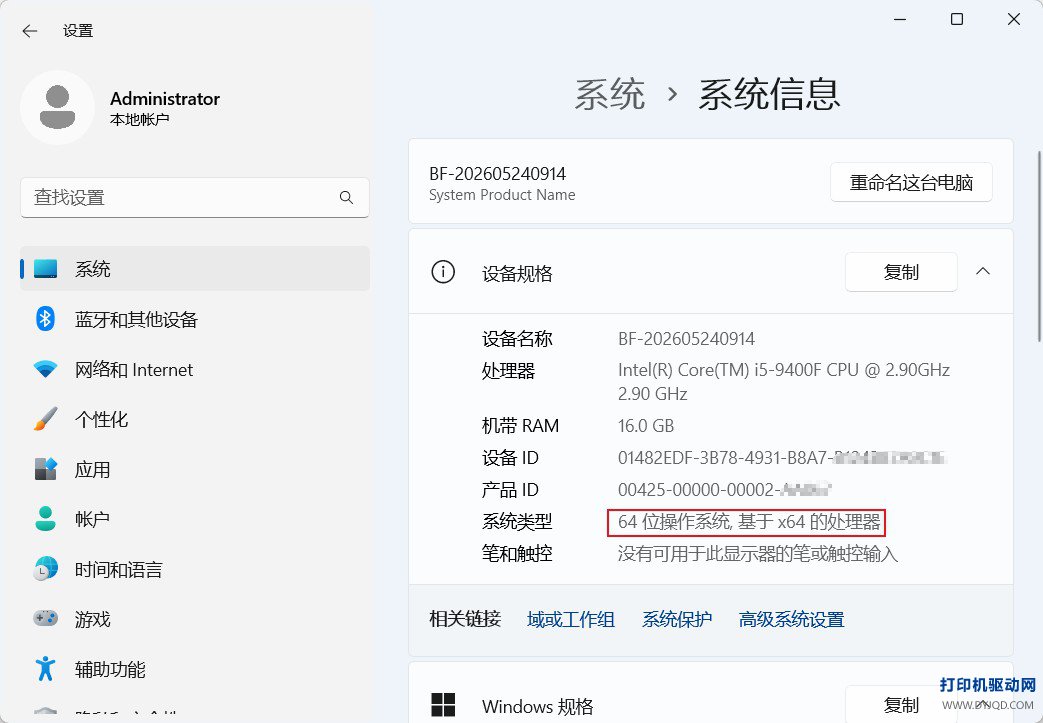Click the Windows 规格 section heading
This screenshot has width=1043, height=723.
tap(537, 706)
